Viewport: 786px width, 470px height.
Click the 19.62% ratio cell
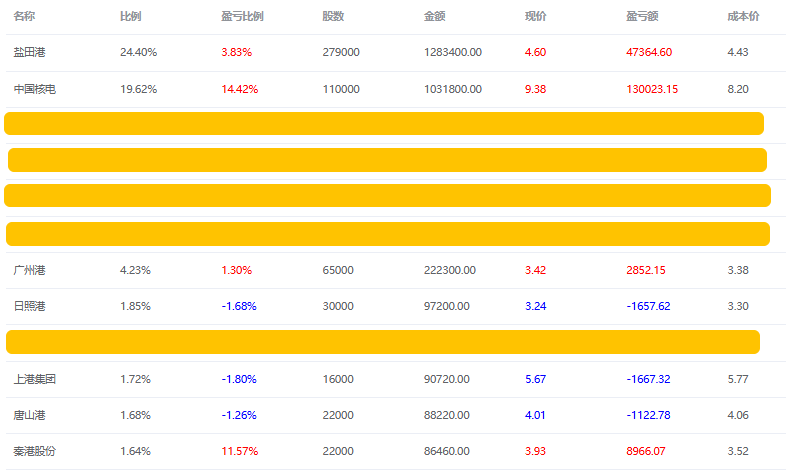pos(138,89)
